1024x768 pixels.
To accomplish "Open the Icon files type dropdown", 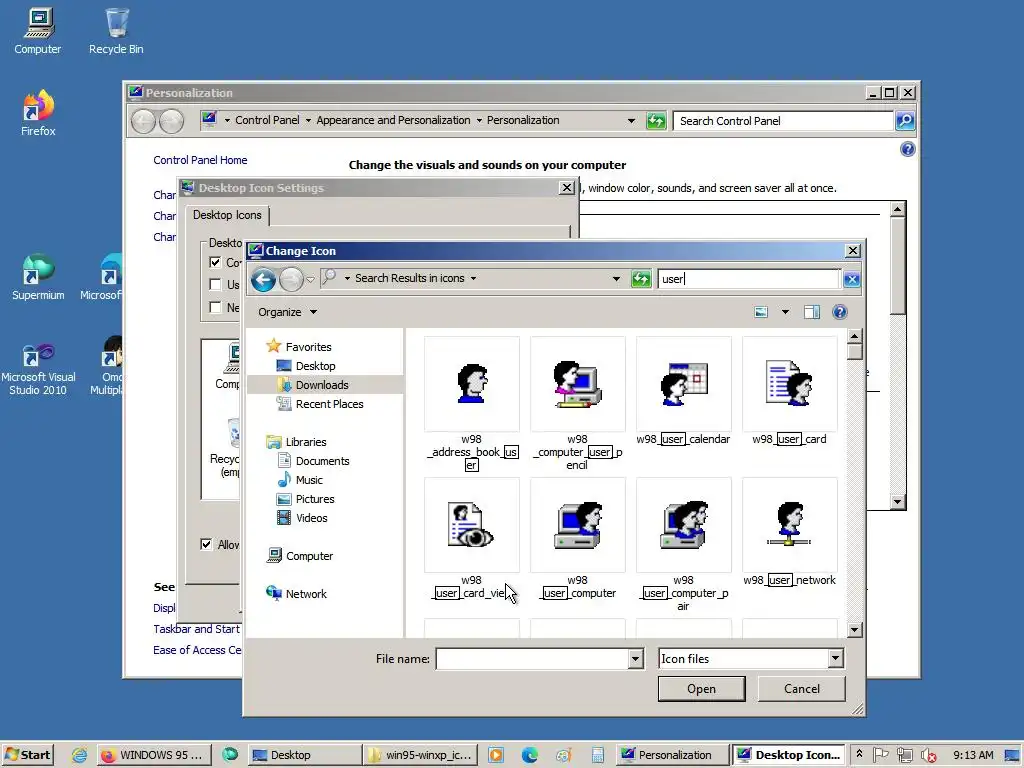I will tap(835, 659).
